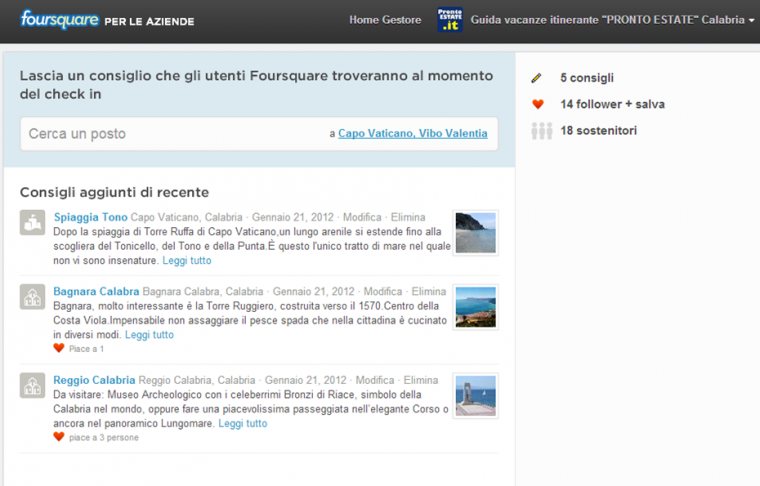Image resolution: width=760 pixels, height=486 pixels.
Task: Click the Pronto Estate .it logo icon
Action: coord(450,20)
